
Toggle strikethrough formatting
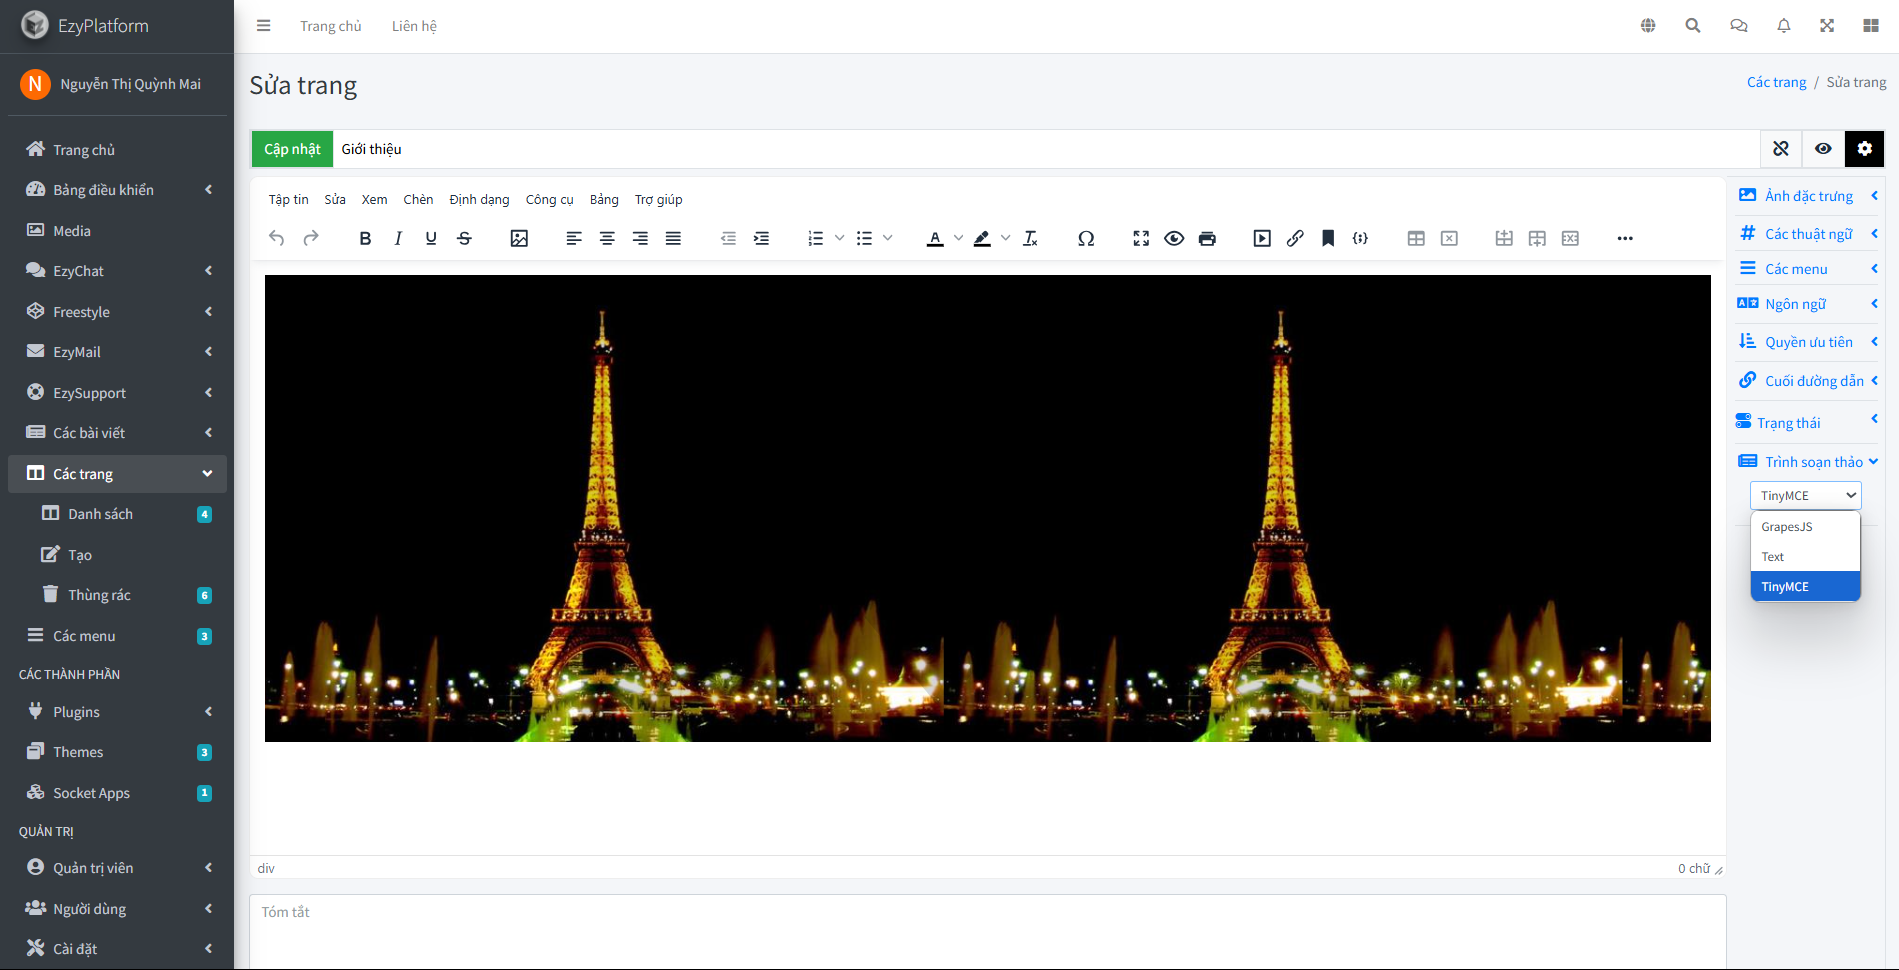point(464,238)
